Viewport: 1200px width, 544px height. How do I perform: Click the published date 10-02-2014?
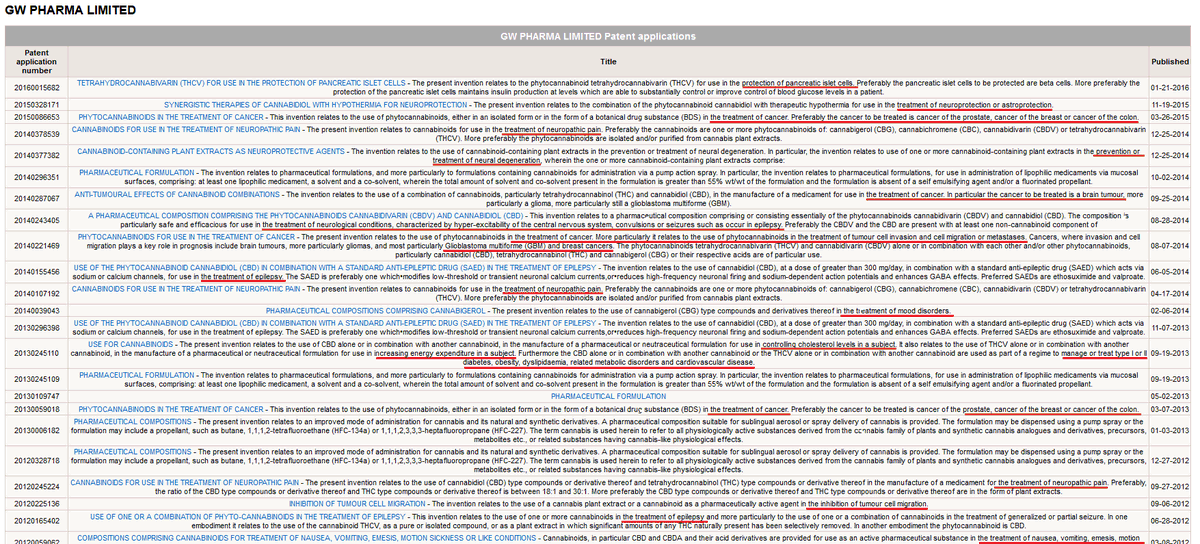coord(1170,176)
